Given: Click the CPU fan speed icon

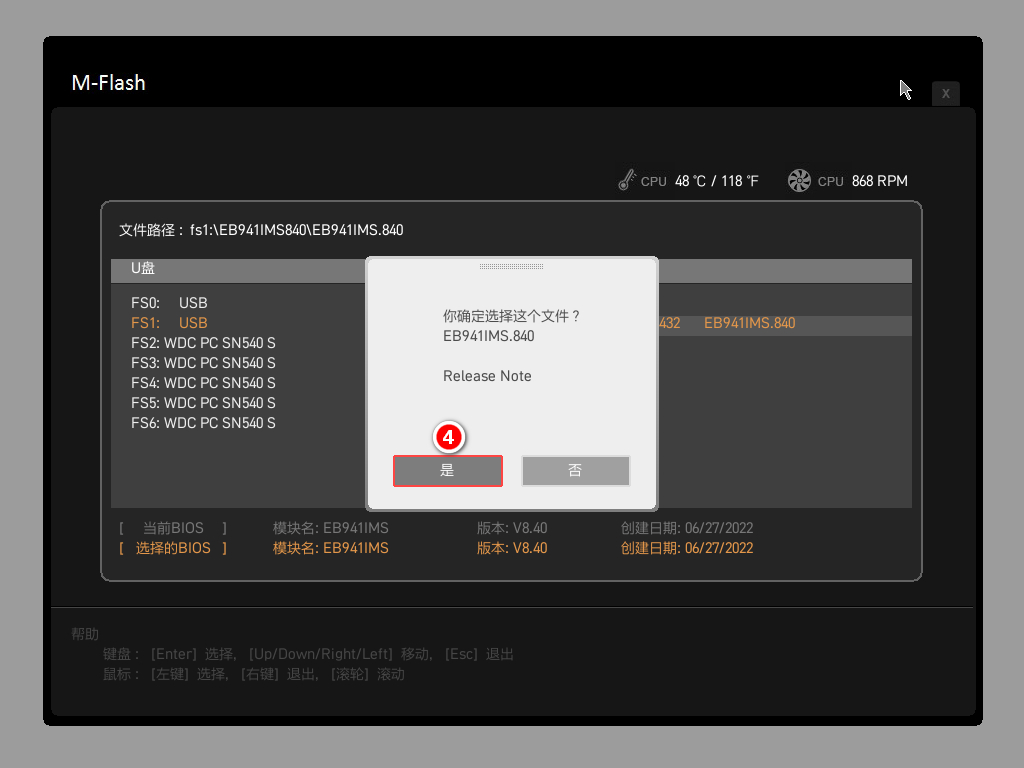Looking at the screenshot, I should coord(798,180).
